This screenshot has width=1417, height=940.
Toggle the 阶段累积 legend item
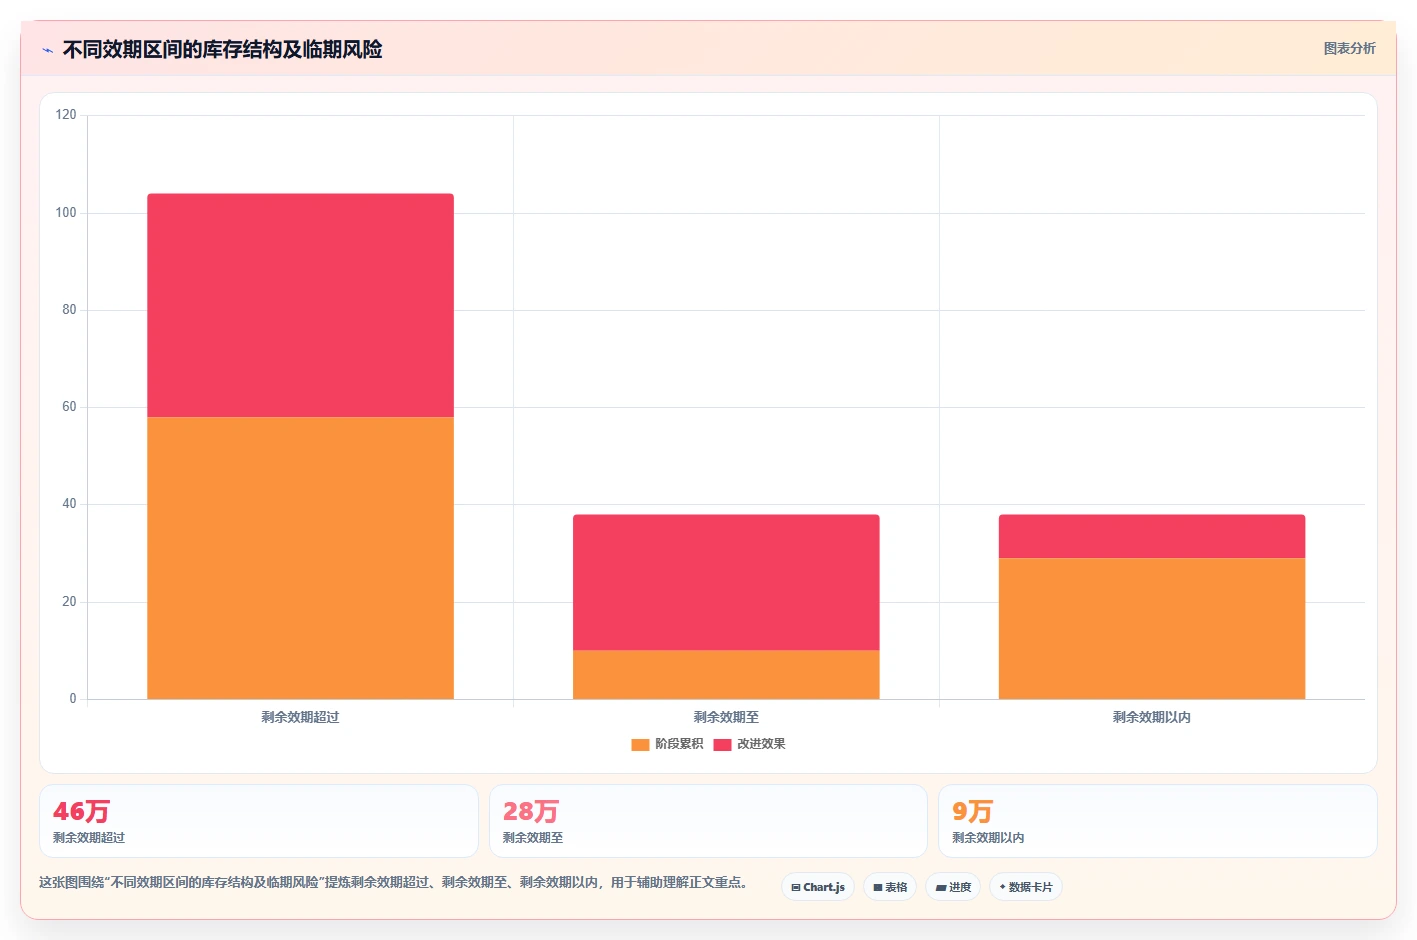[667, 744]
